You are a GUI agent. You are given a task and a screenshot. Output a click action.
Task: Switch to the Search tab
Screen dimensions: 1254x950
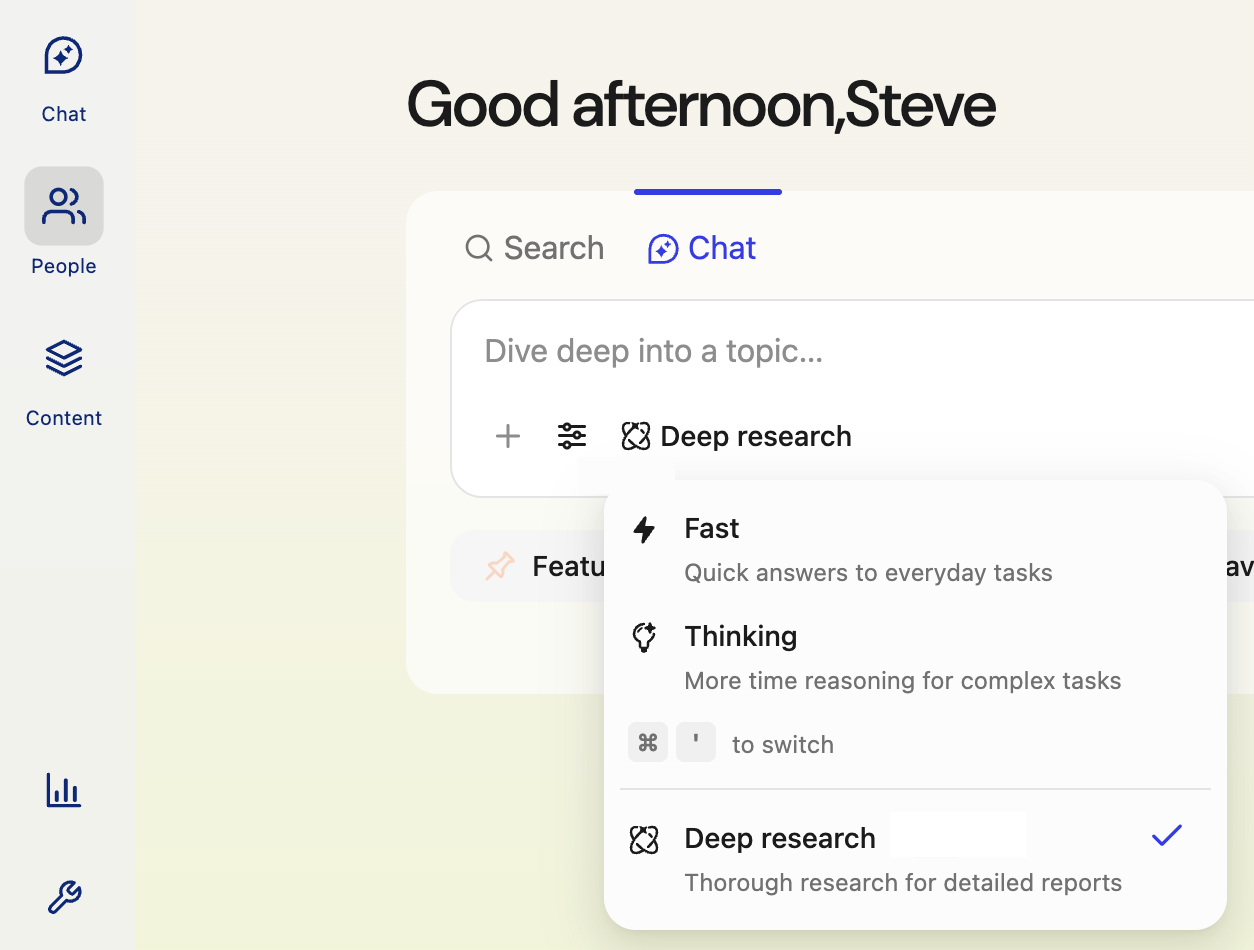535,248
